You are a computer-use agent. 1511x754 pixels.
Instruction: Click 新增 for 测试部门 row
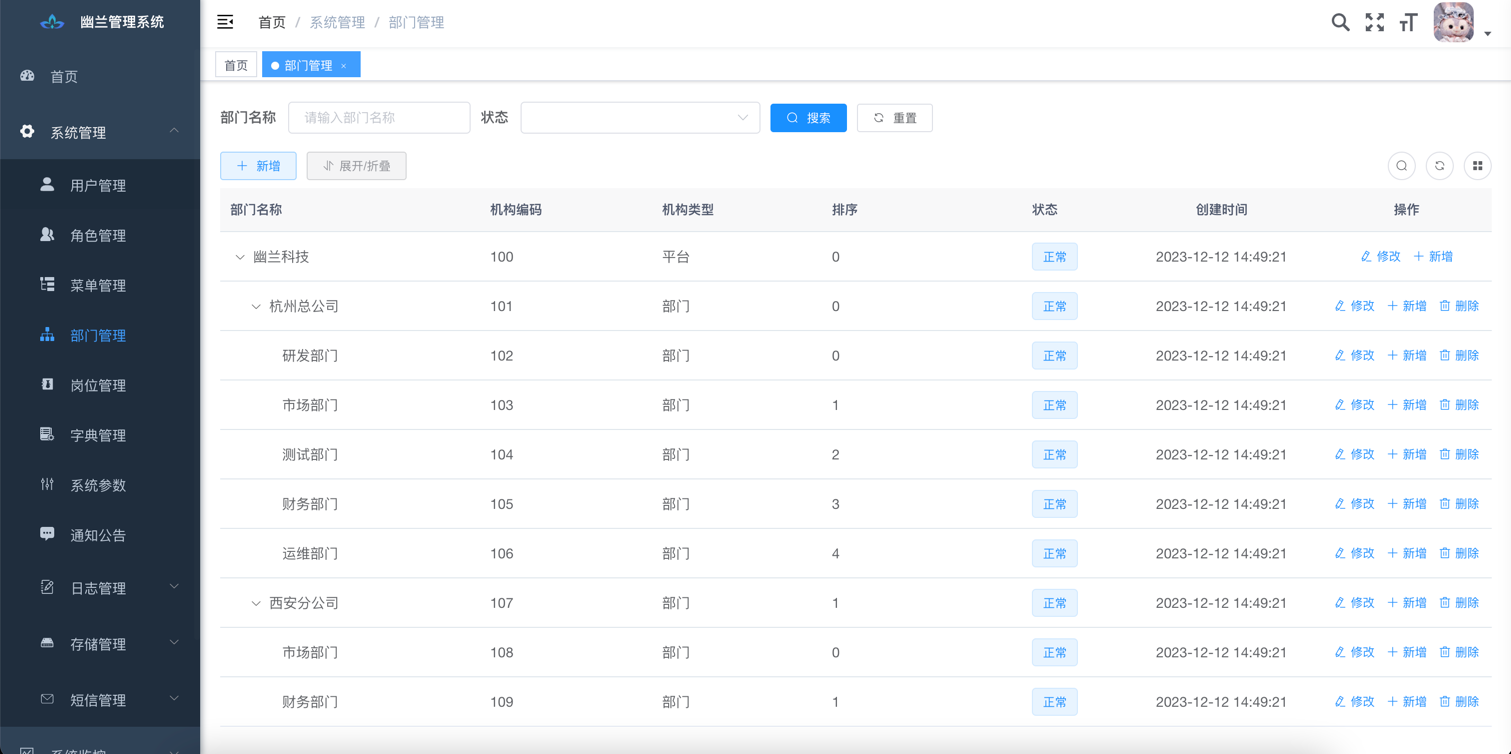pyautogui.click(x=1407, y=454)
